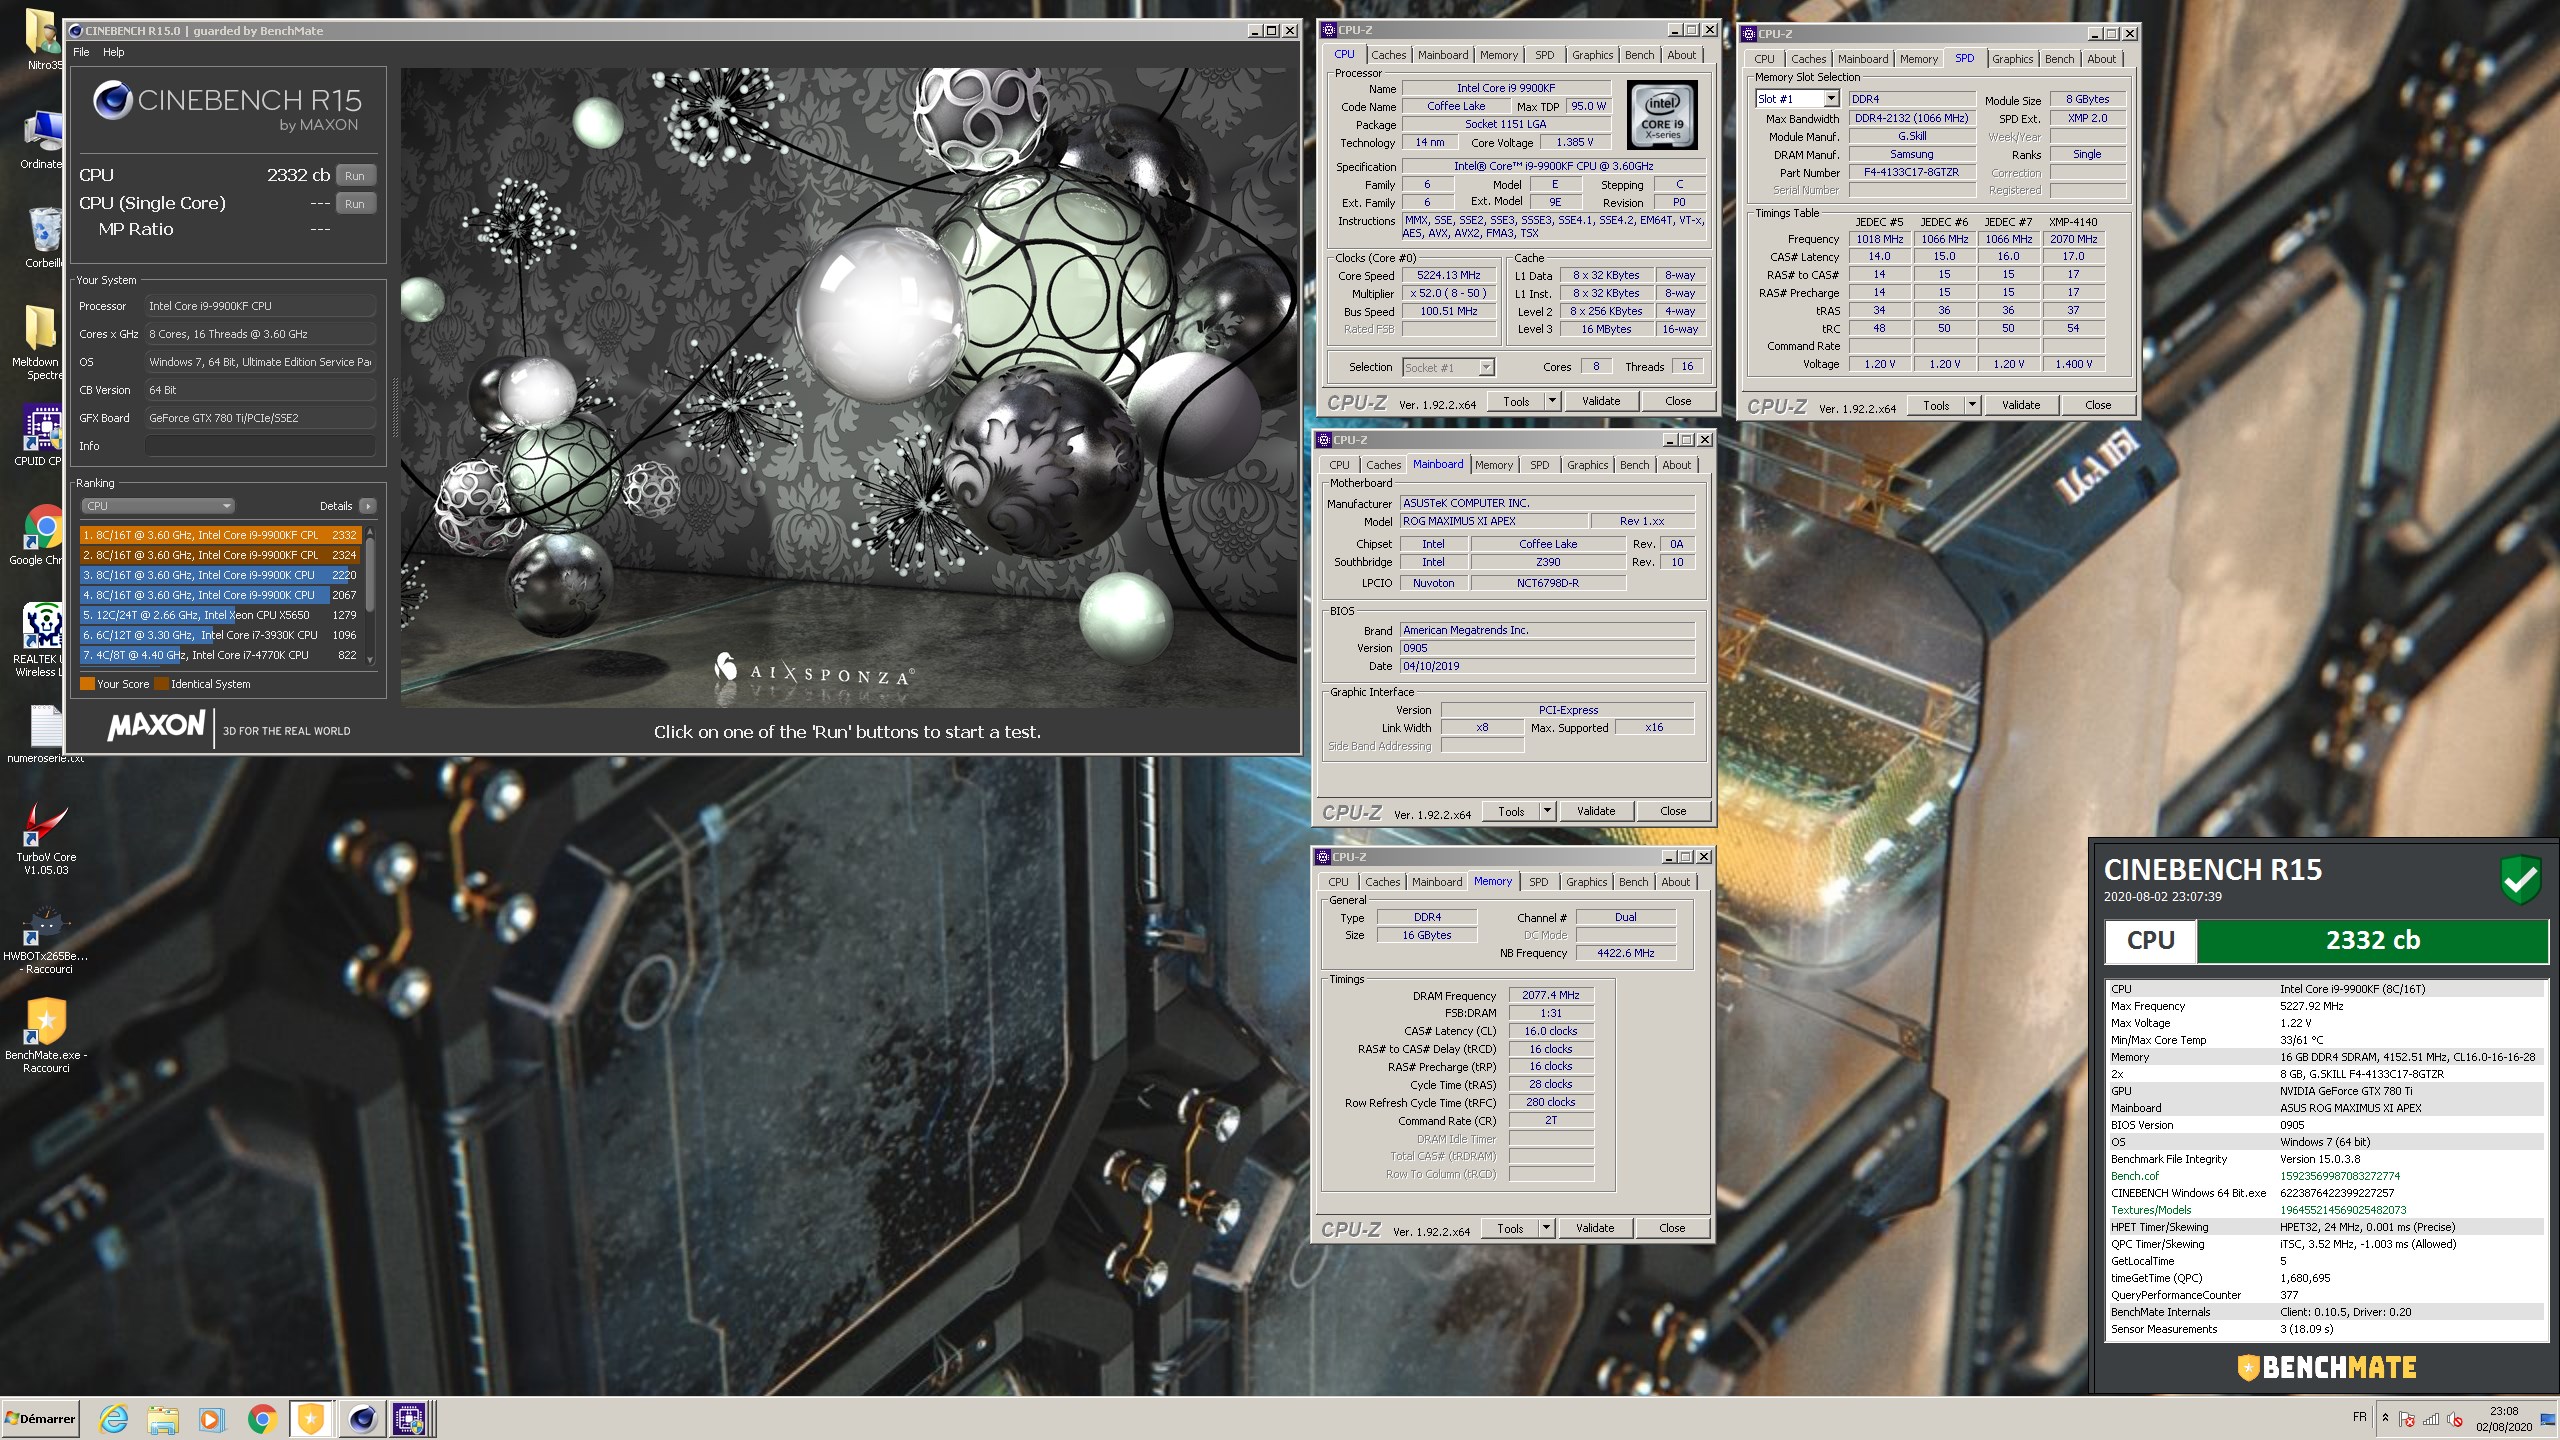
Task: Open Windows Explorer from the taskbar
Action: [163, 1418]
